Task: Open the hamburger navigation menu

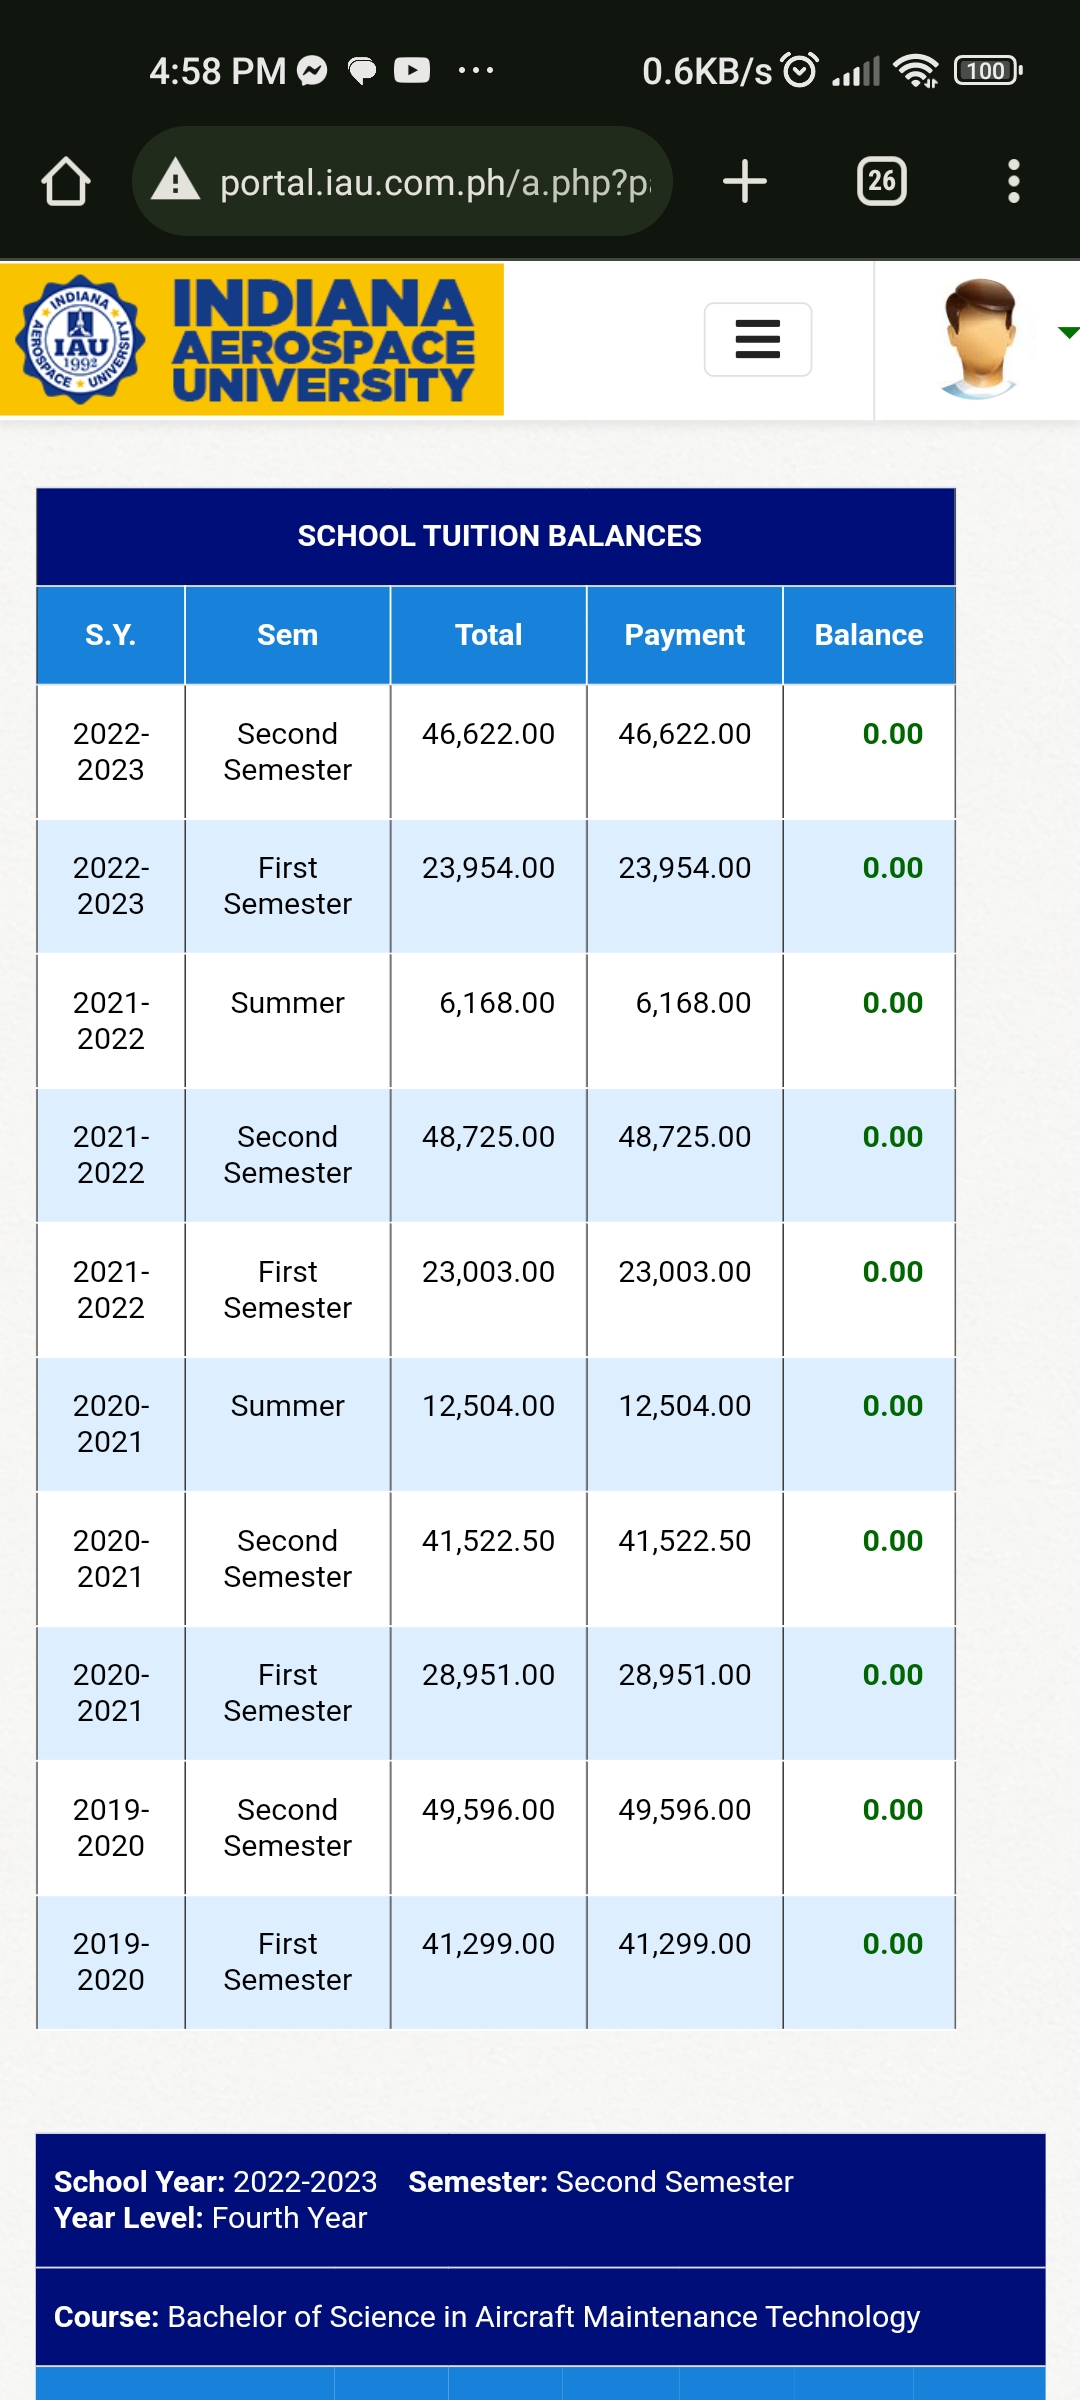Action: 757,339
